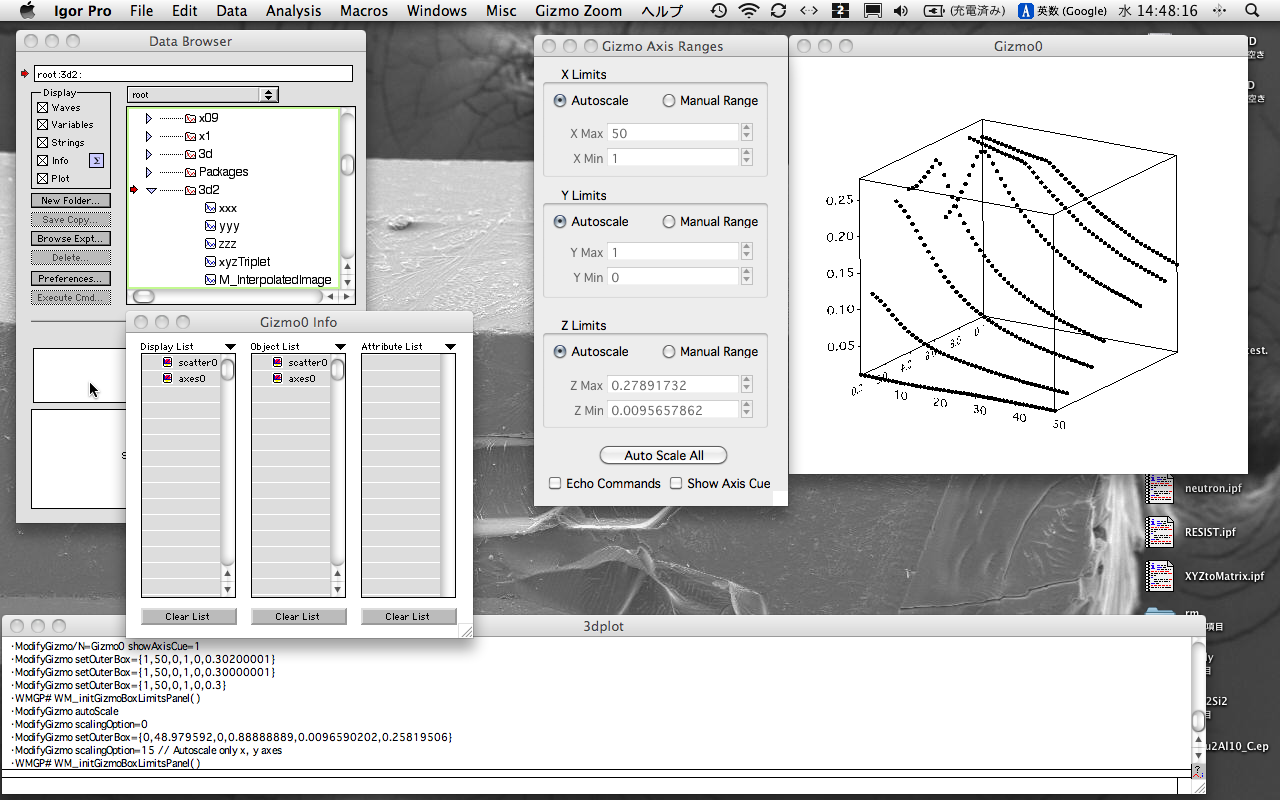1280x800 pixels.
Task: Click the Auto Scale All button
Action: pos(664,455)
